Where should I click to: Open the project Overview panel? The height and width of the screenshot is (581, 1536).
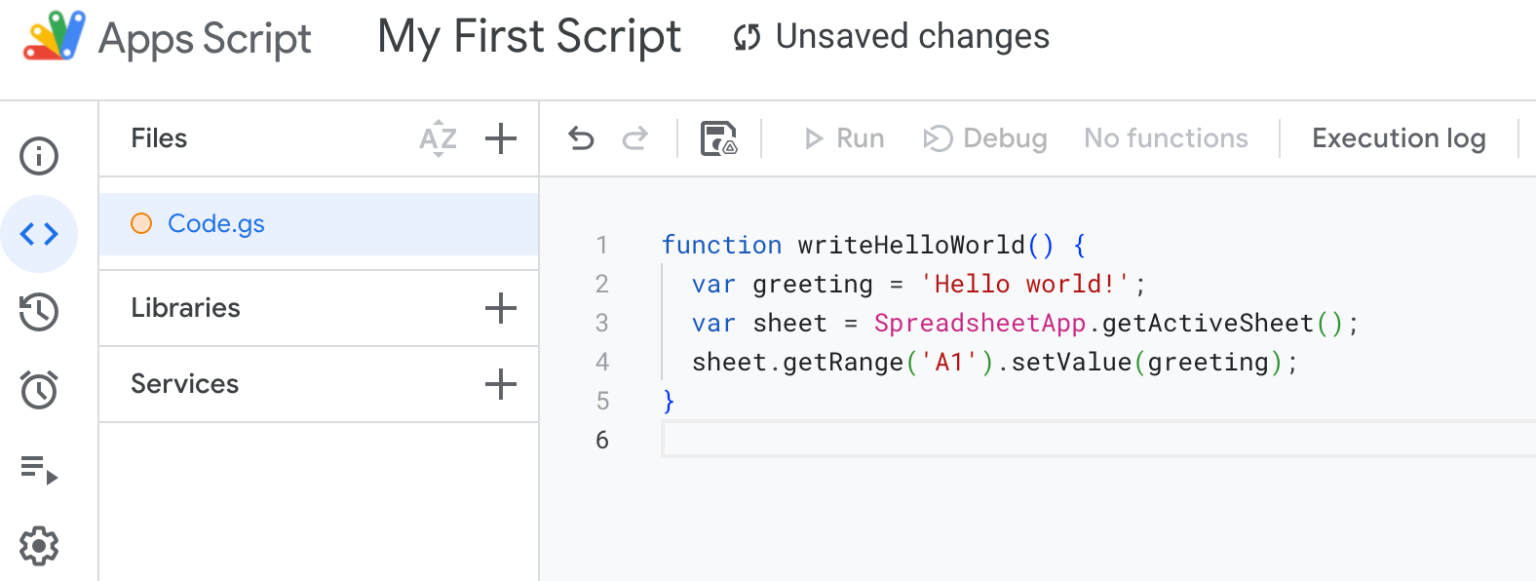(40, 155)
